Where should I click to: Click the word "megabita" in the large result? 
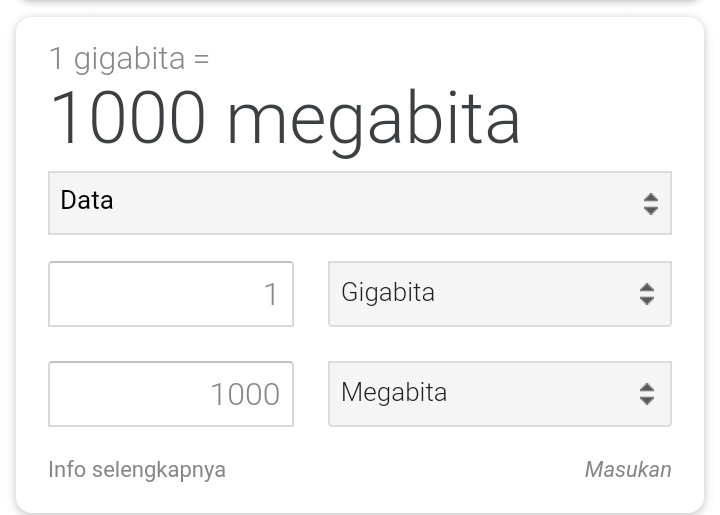click(374, 120)
